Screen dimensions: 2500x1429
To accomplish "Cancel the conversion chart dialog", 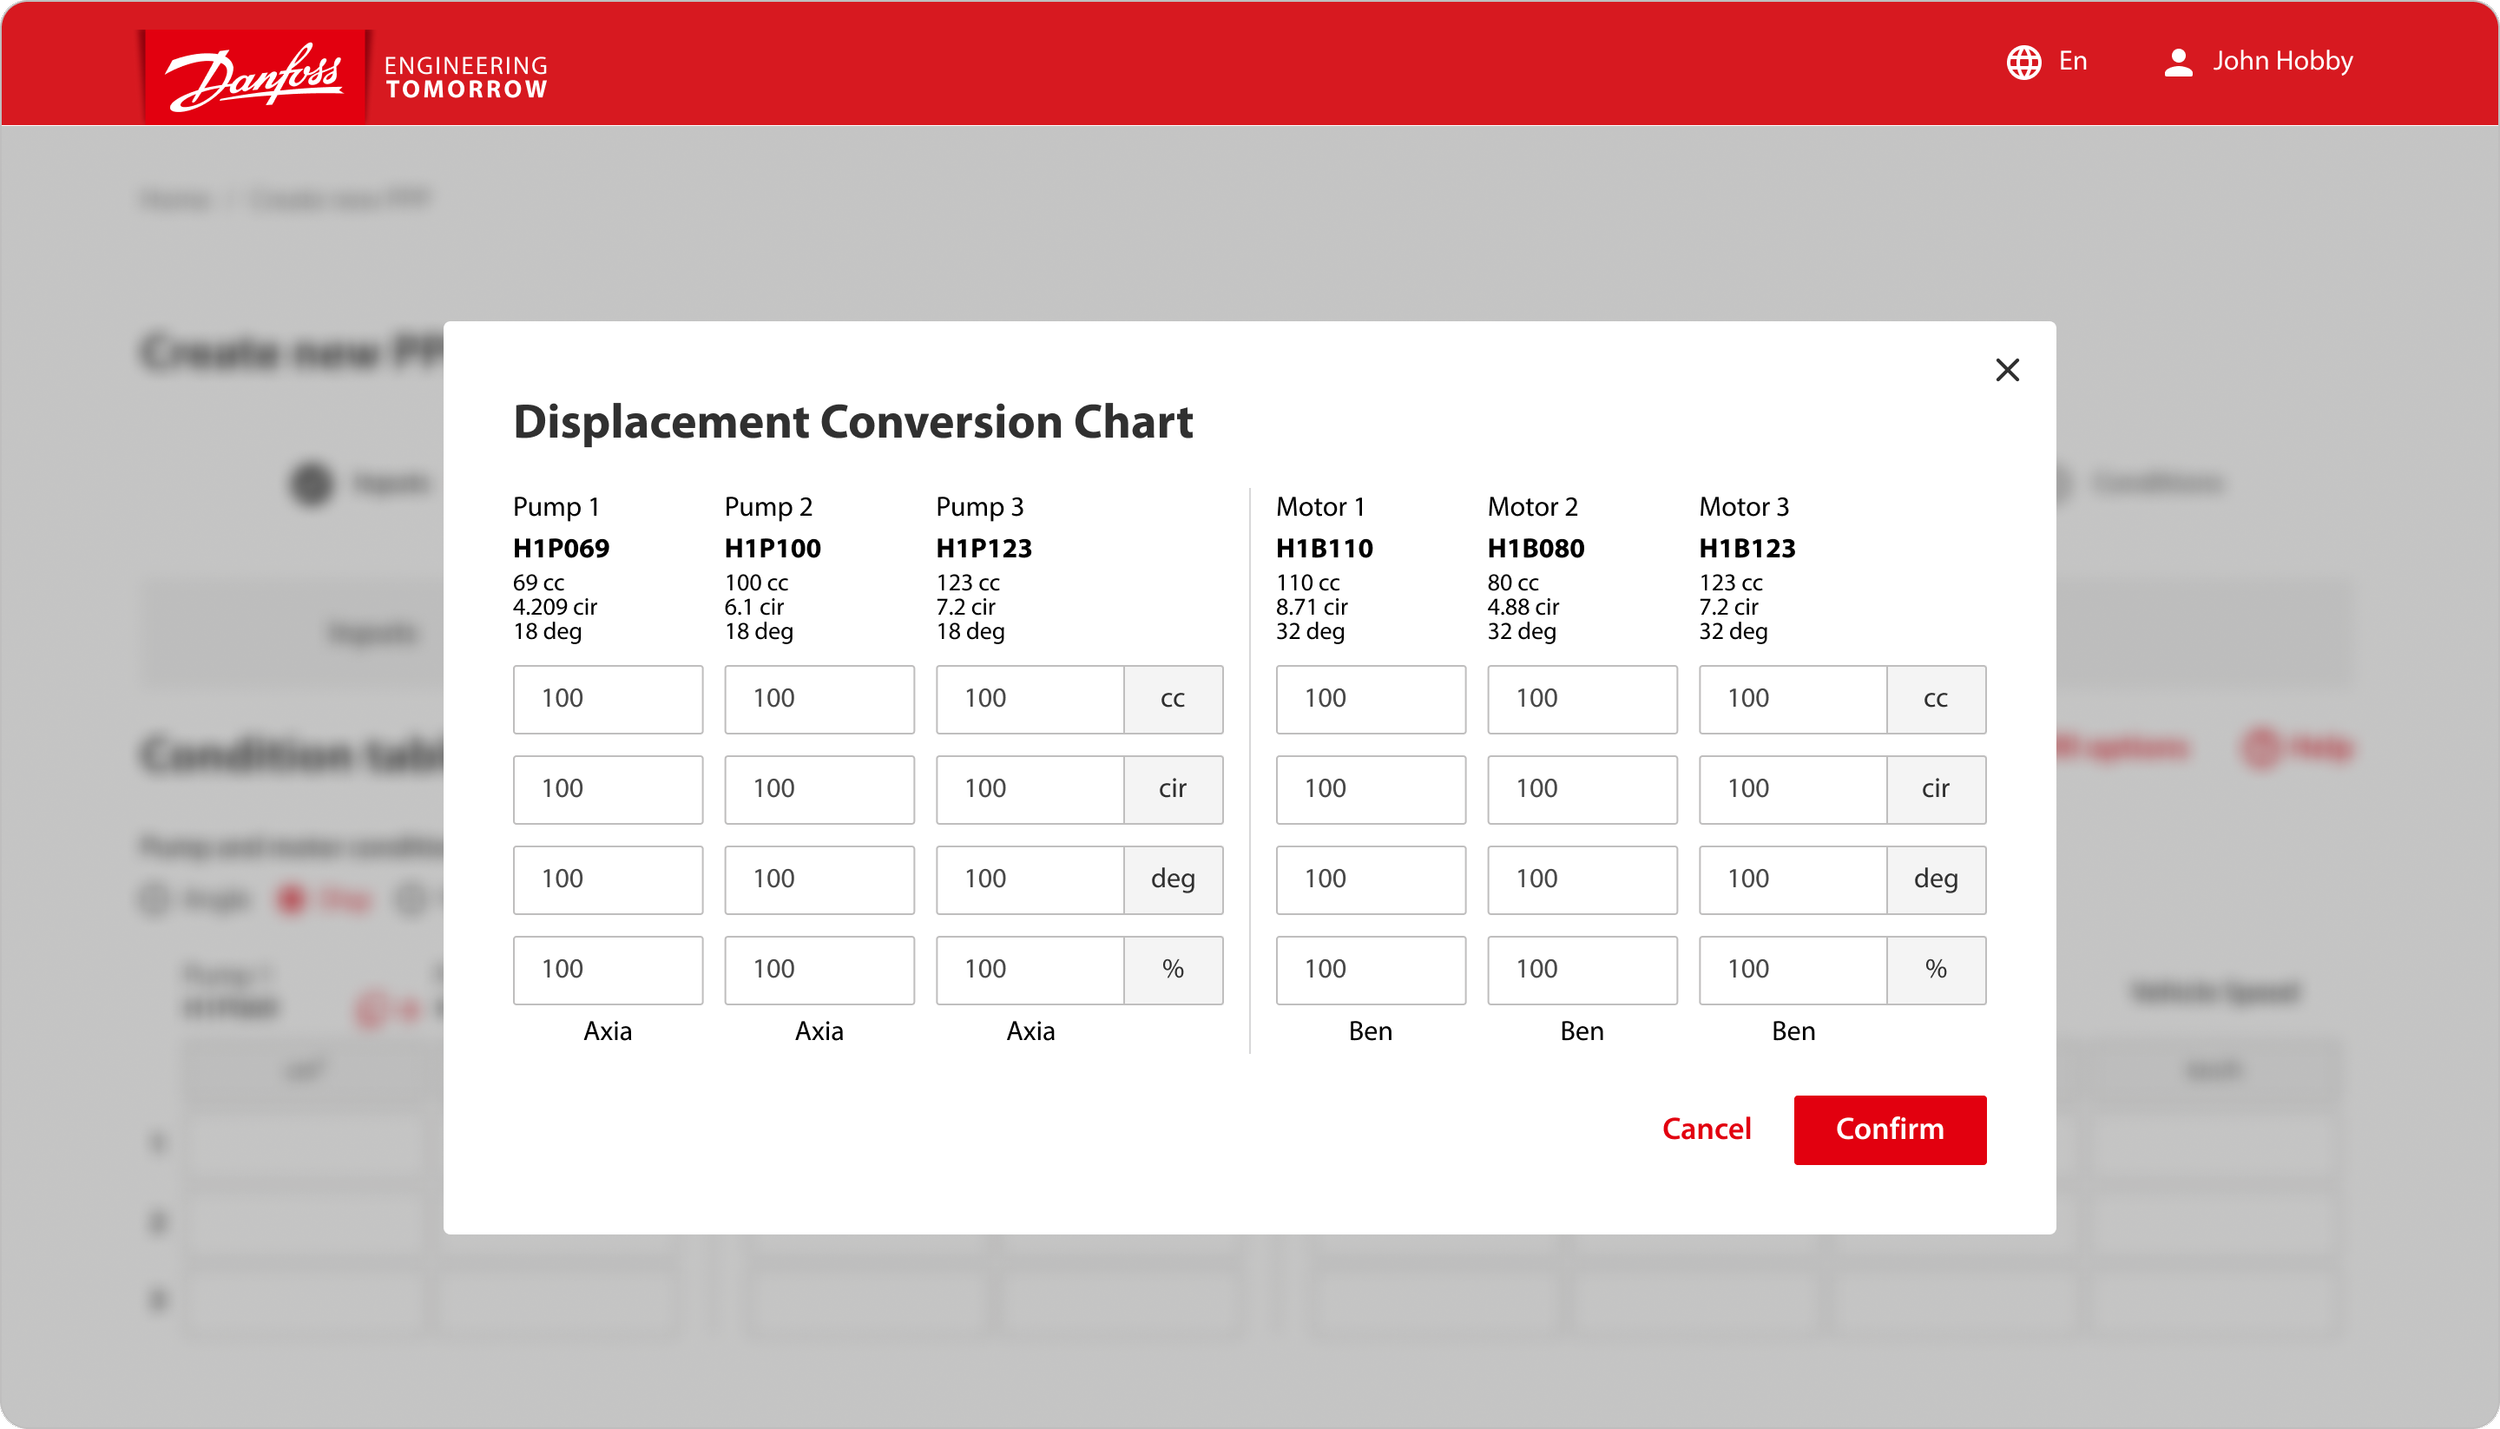I will 1706,1129.
